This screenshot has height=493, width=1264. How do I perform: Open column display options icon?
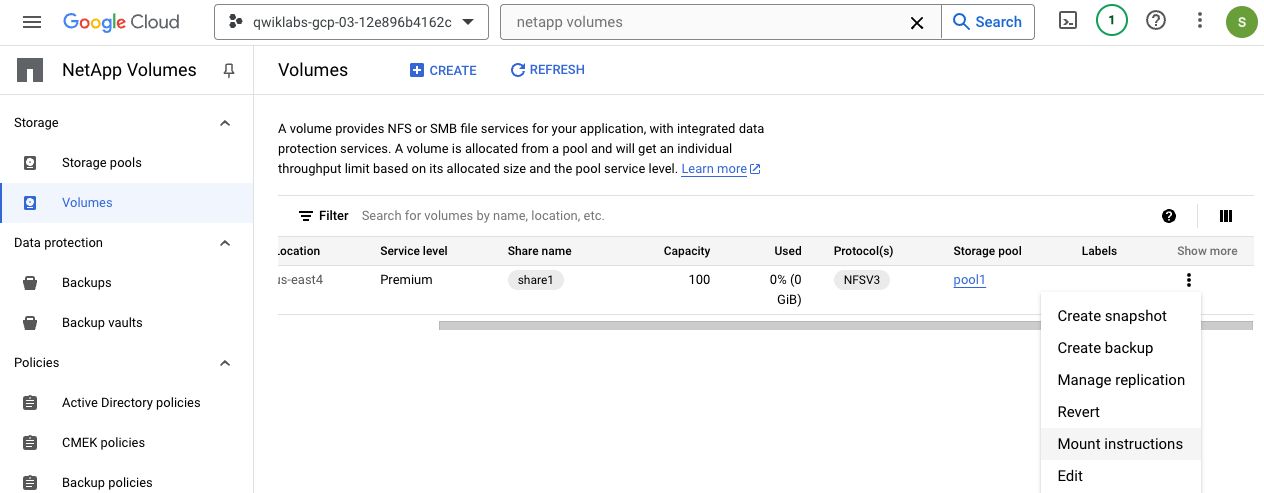tap(1226, 216)
